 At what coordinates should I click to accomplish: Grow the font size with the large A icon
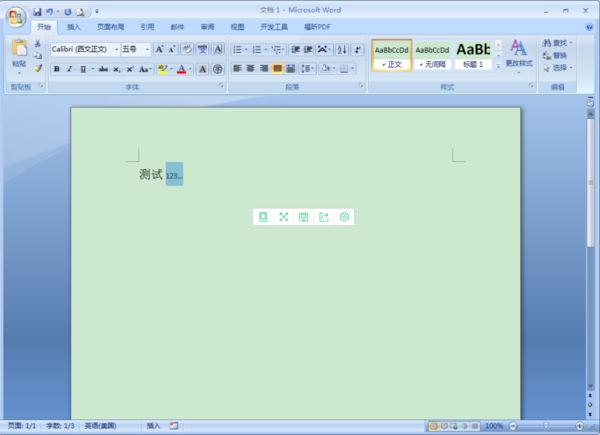tap(159, 49)
